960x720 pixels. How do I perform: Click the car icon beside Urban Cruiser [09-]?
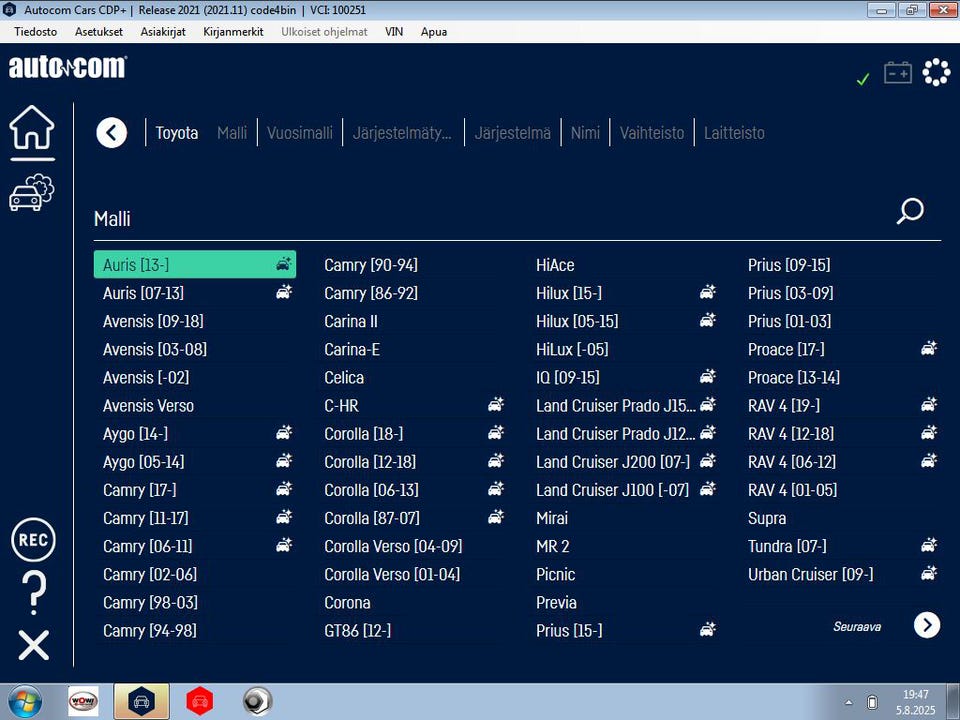point(929,573)
